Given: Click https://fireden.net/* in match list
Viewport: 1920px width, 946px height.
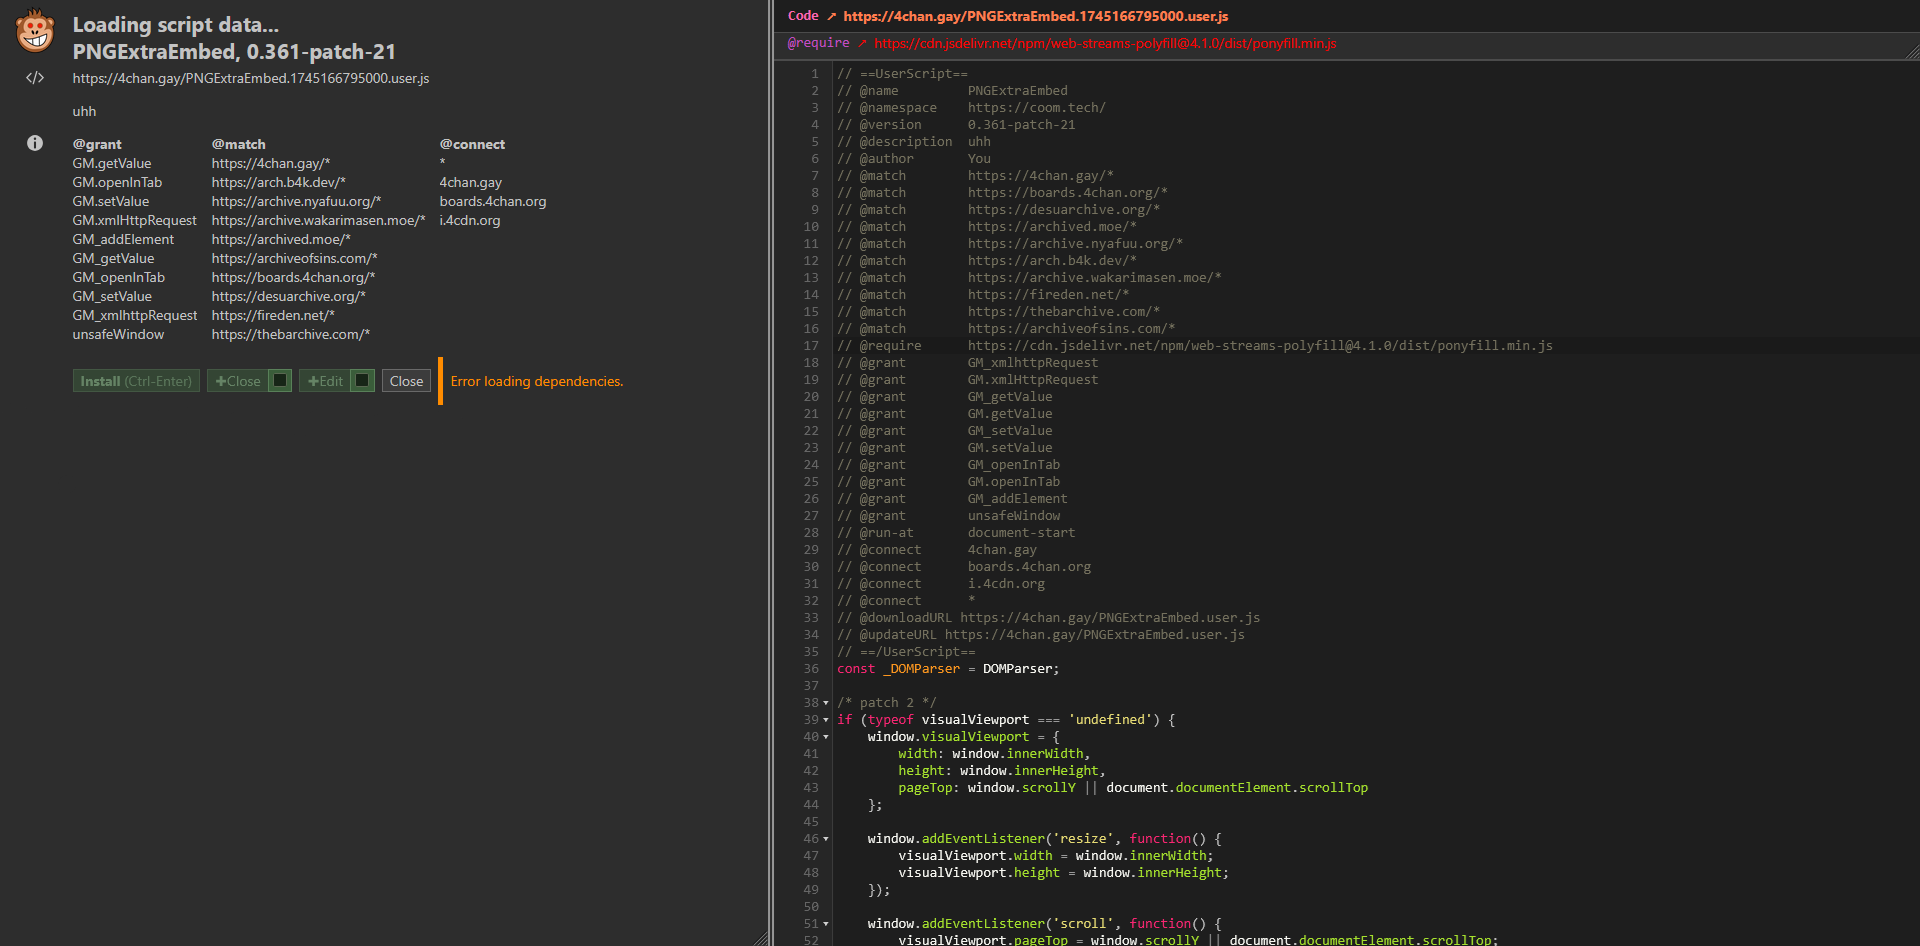Looking at the screenshot, I should point(273,315).
